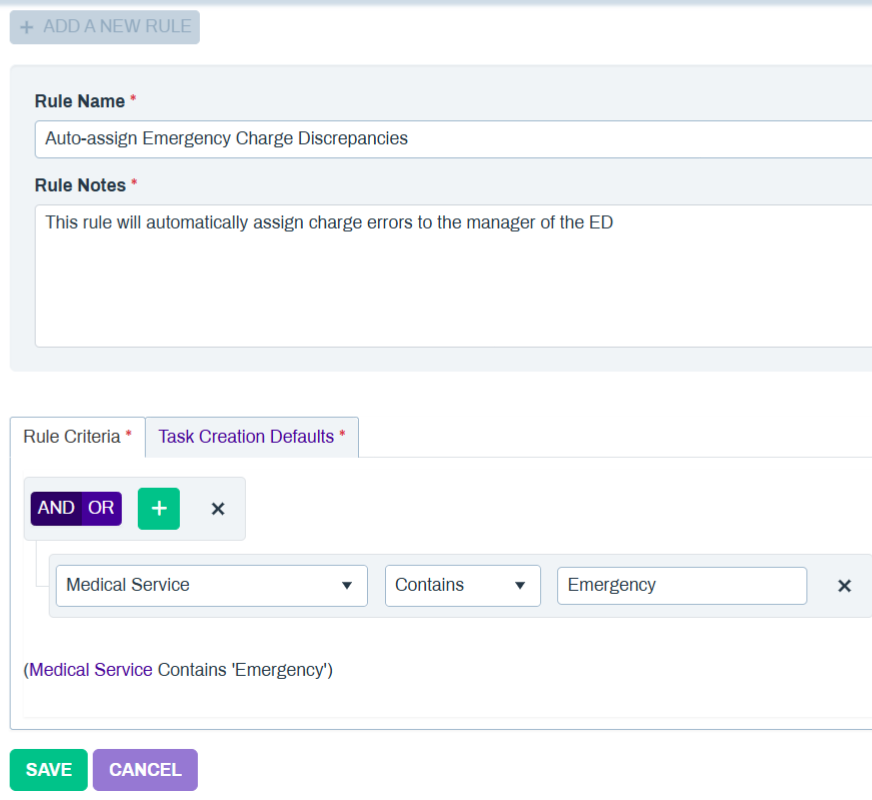Switch to the Task Creation Defaults tab

click(251, 437)
